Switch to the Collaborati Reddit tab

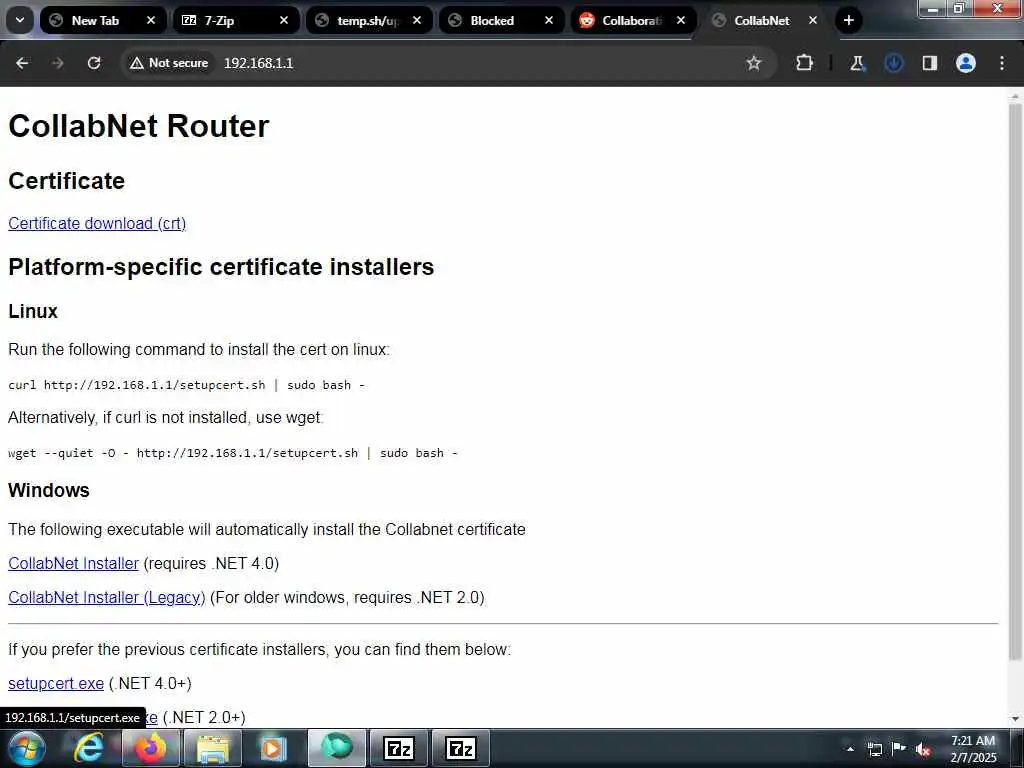coord(635,20)
